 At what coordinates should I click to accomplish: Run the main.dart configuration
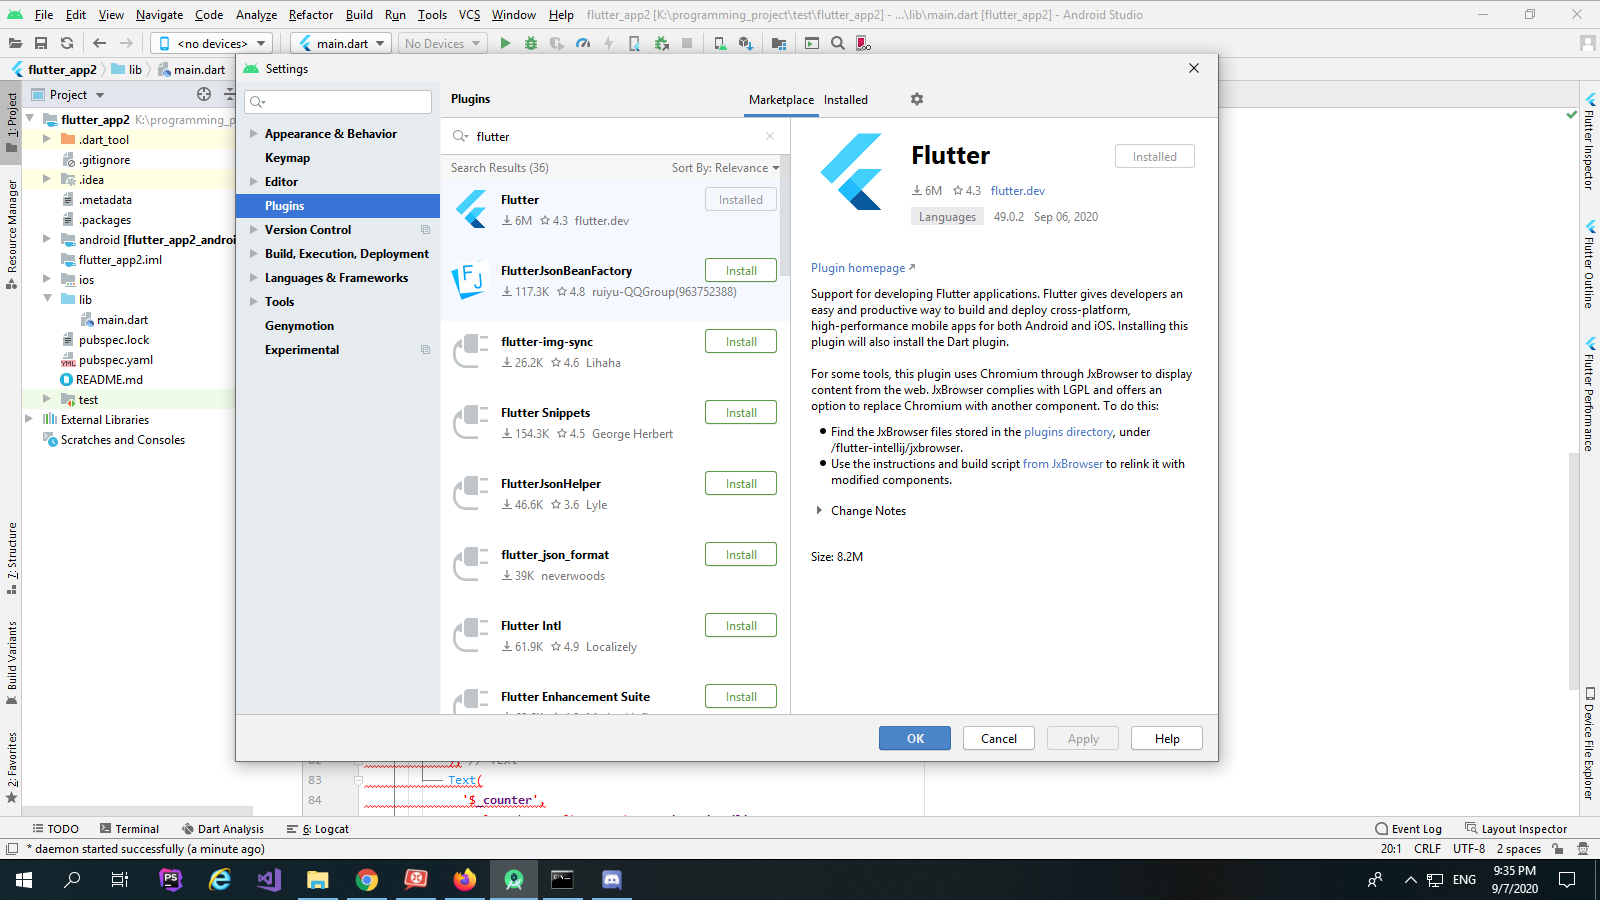[x=505, y=43]
